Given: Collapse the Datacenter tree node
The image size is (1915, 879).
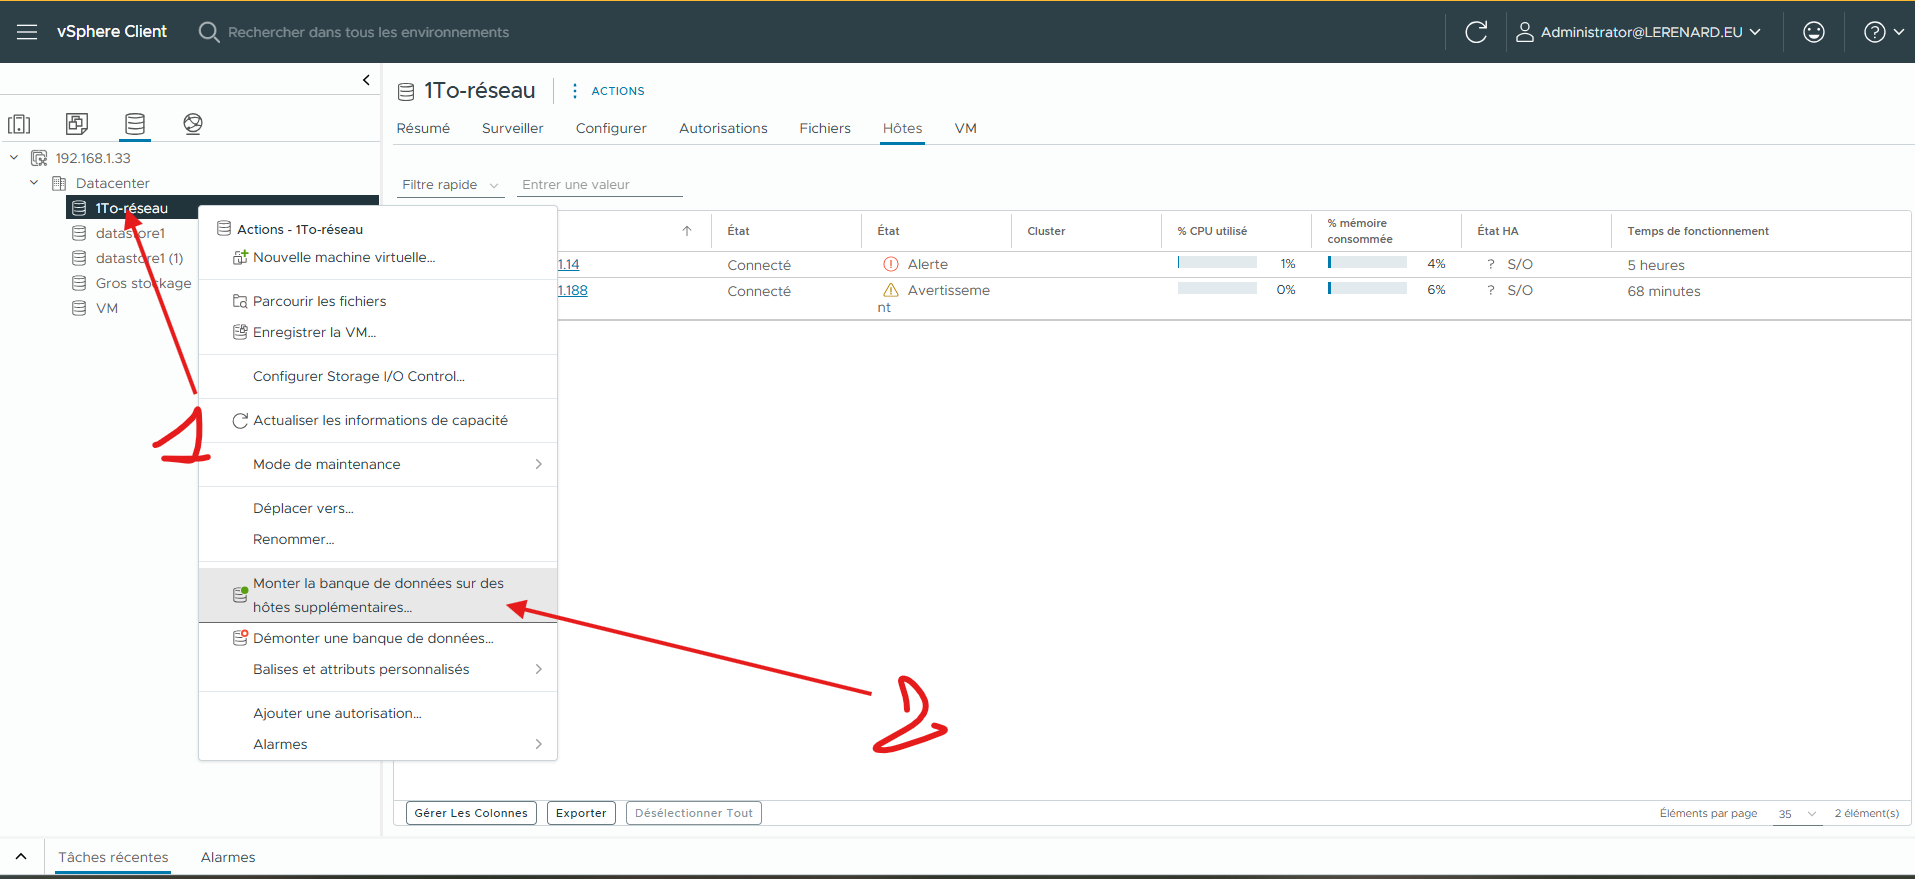Looking at the screenshot, I should [x=34, y=183].
